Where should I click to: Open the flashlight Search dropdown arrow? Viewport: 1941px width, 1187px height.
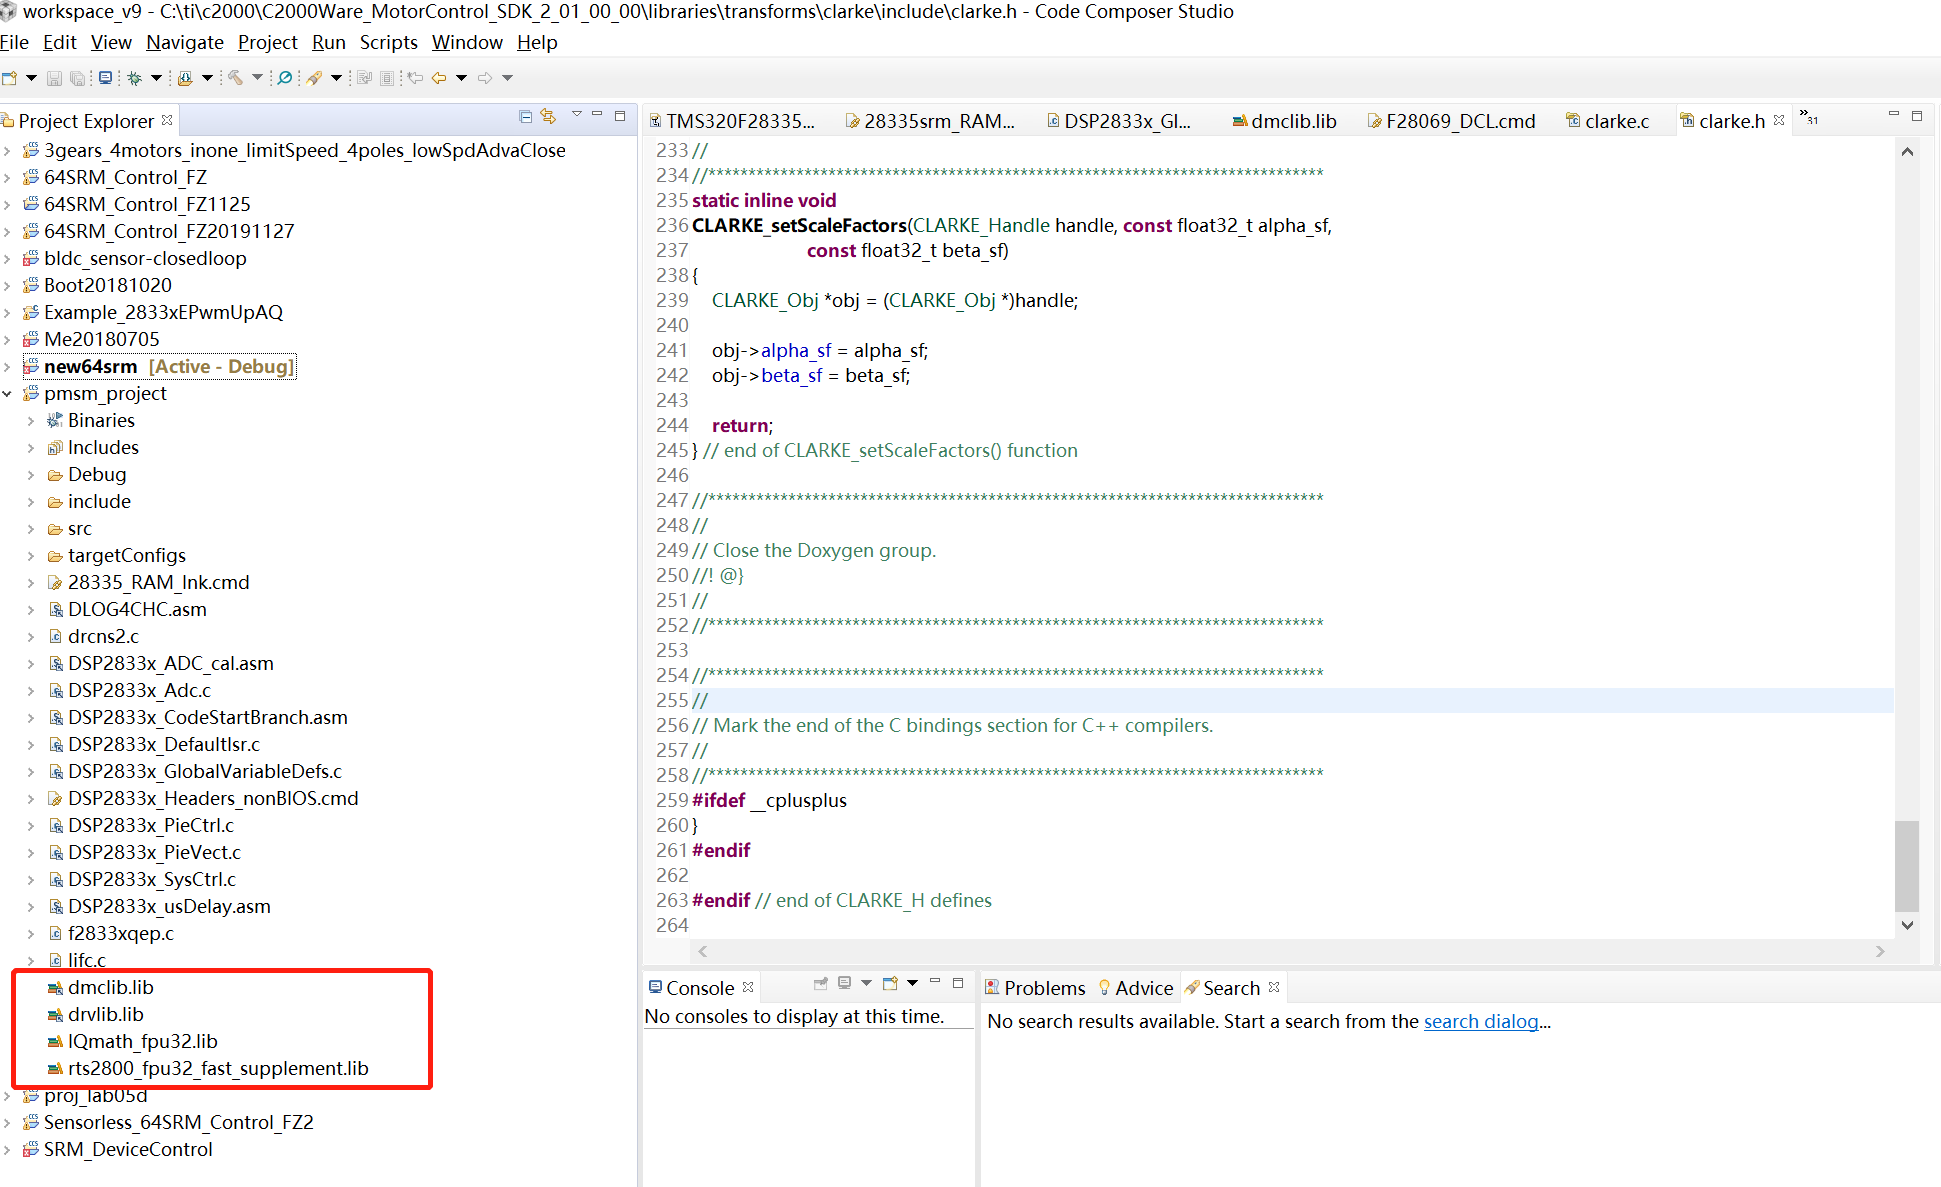[336, 78]
